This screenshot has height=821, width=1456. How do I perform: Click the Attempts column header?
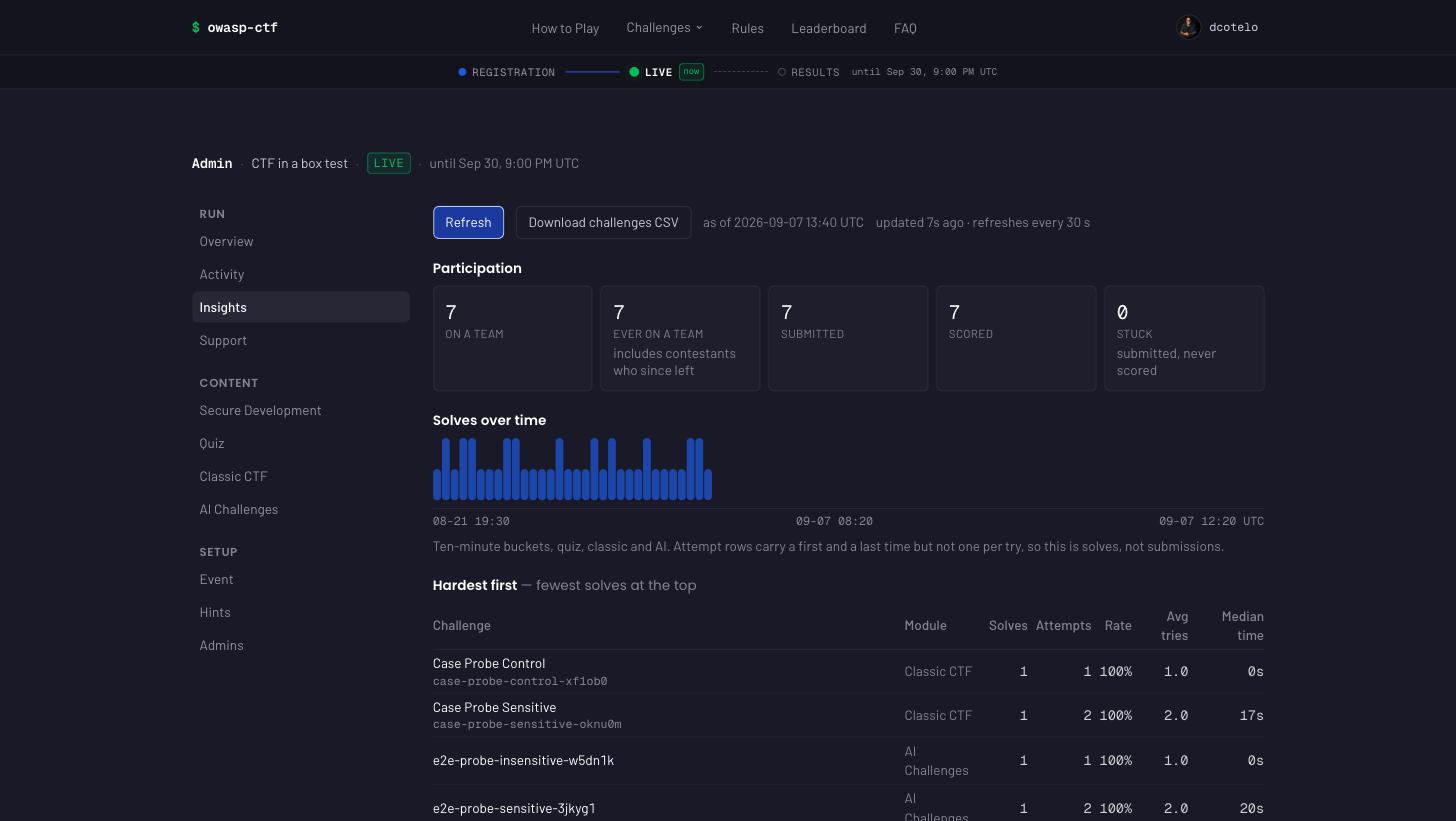point(1063,625)
